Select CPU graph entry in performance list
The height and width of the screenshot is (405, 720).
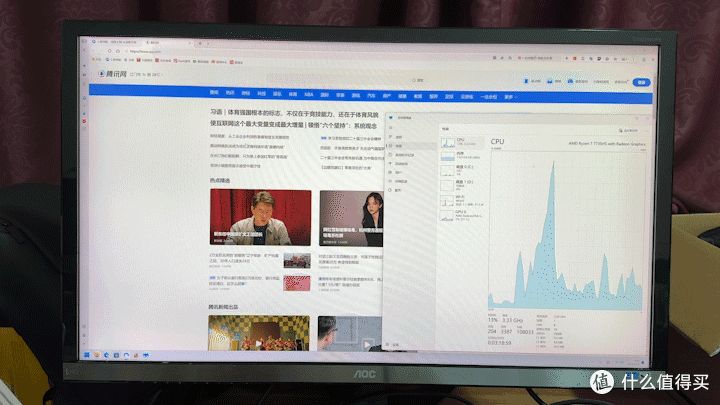point(462,142)
